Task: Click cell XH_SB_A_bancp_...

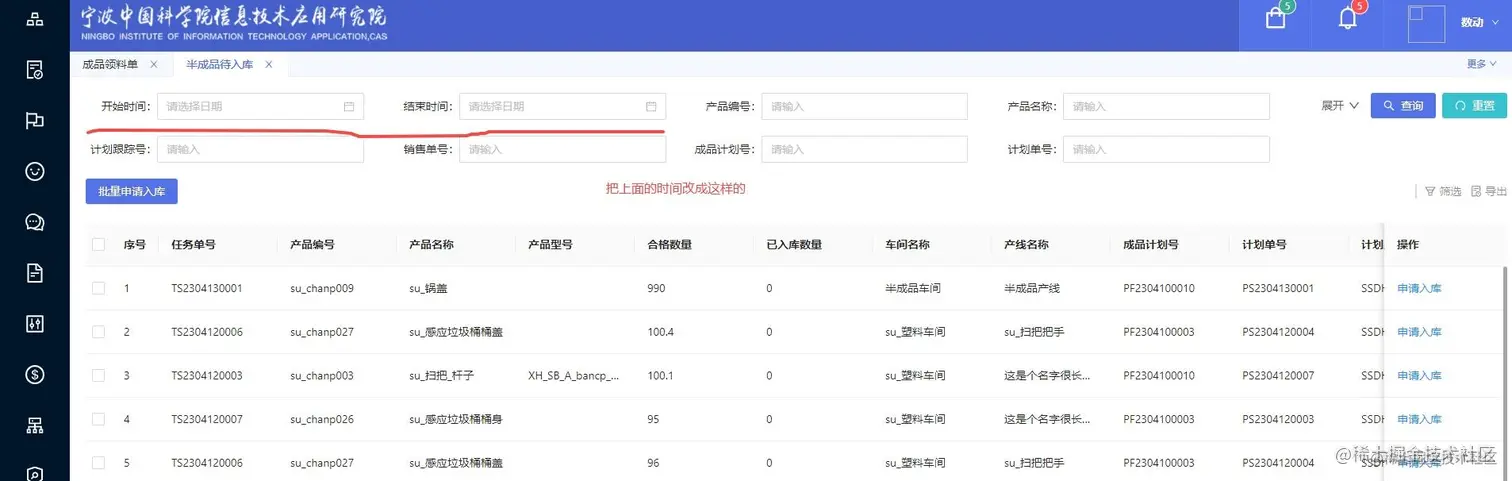Action: [574, 375]
